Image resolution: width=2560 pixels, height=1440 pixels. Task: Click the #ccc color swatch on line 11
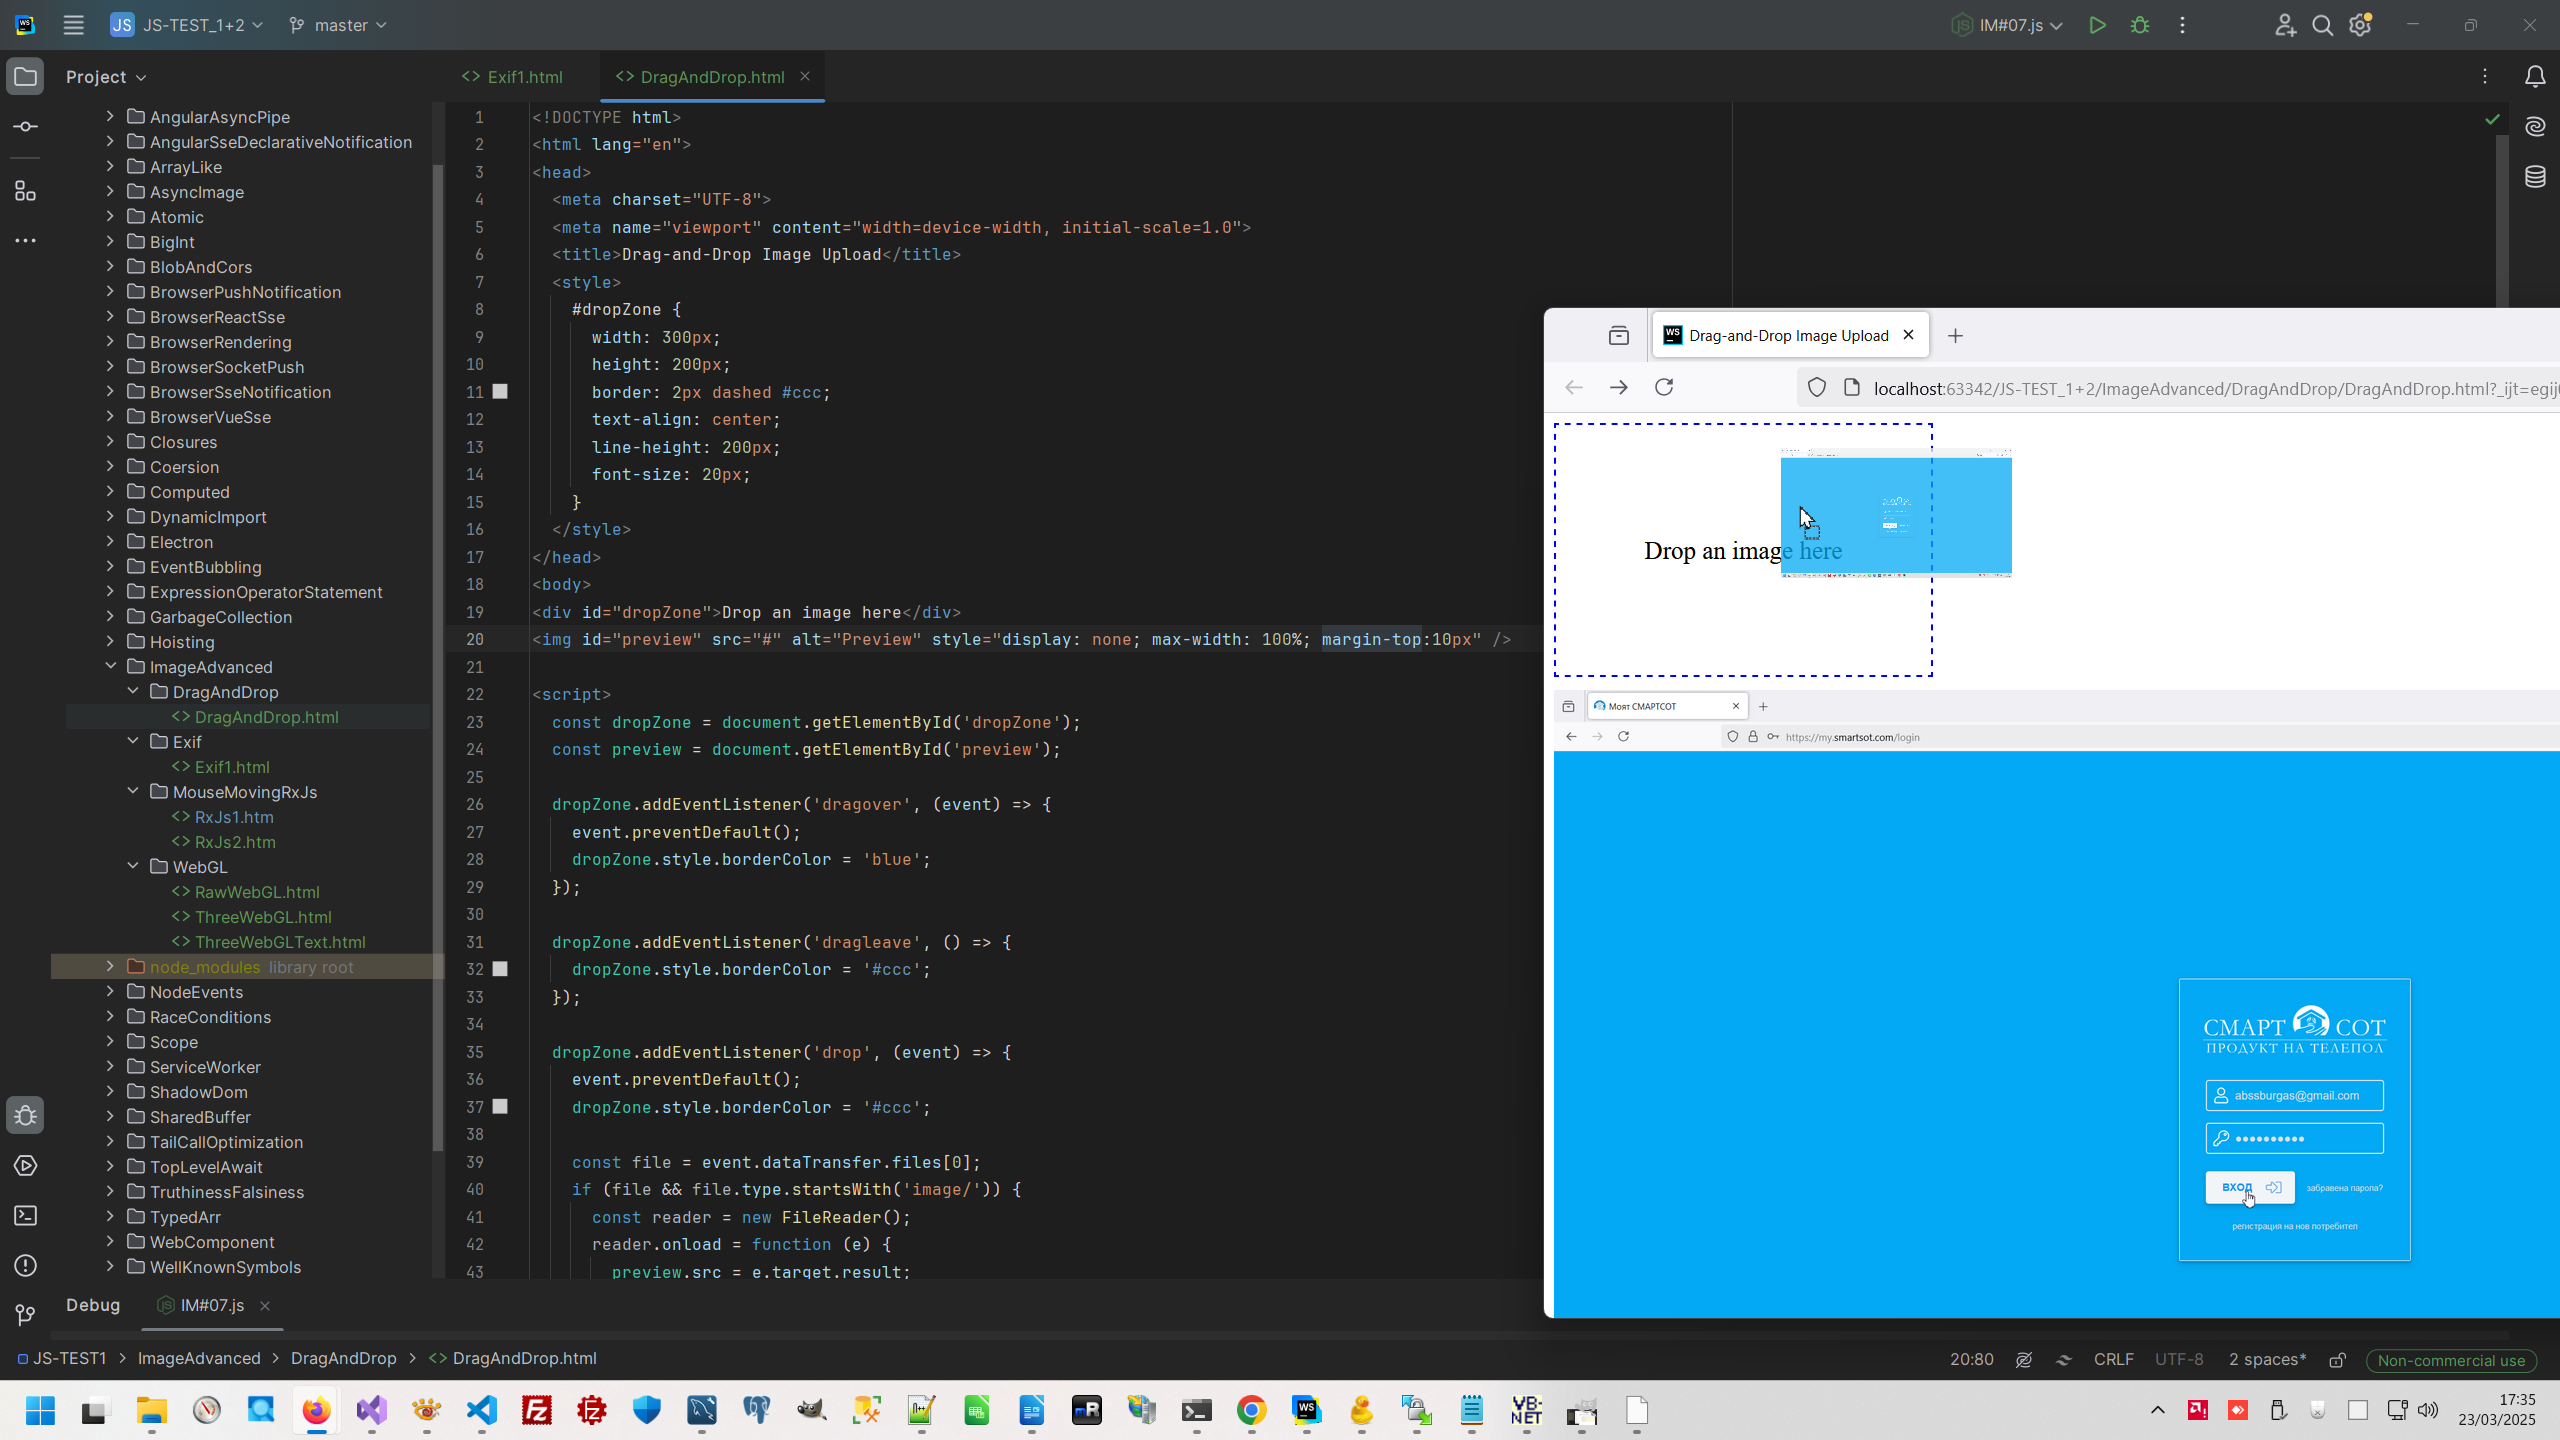coord(500,392)
